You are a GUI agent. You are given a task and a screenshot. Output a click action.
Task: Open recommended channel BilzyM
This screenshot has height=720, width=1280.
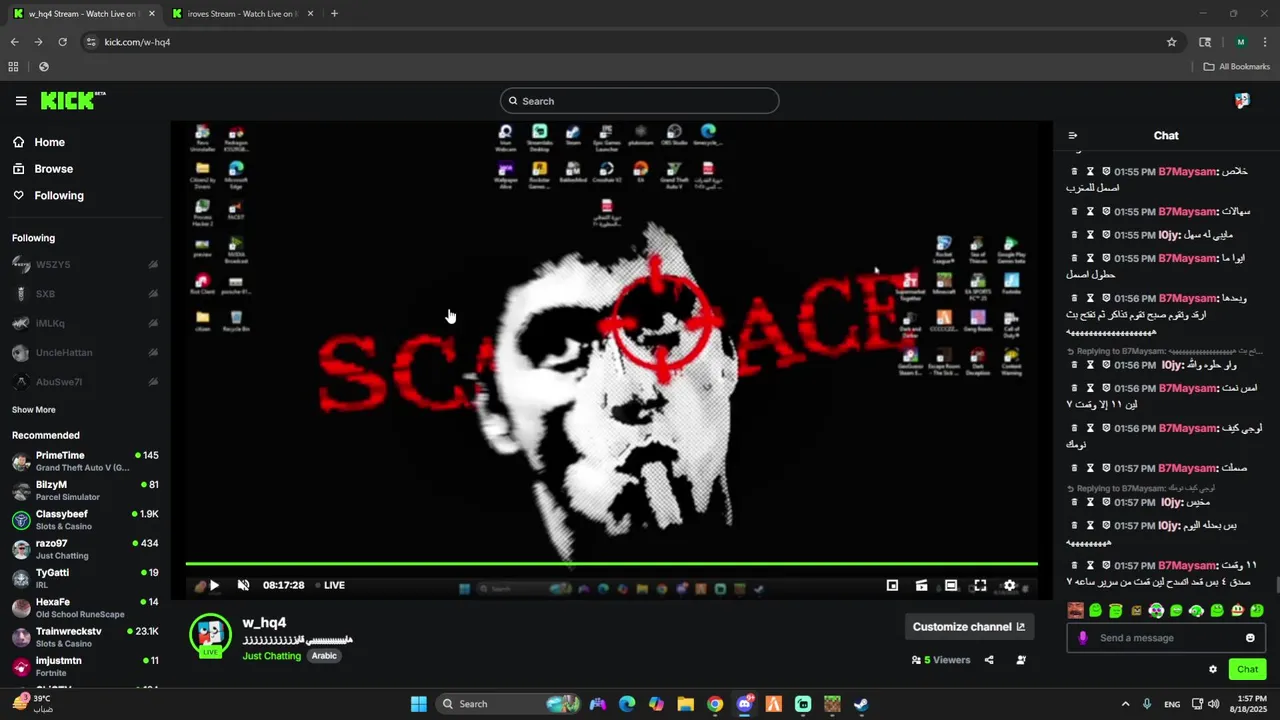(x=85, y=491)
